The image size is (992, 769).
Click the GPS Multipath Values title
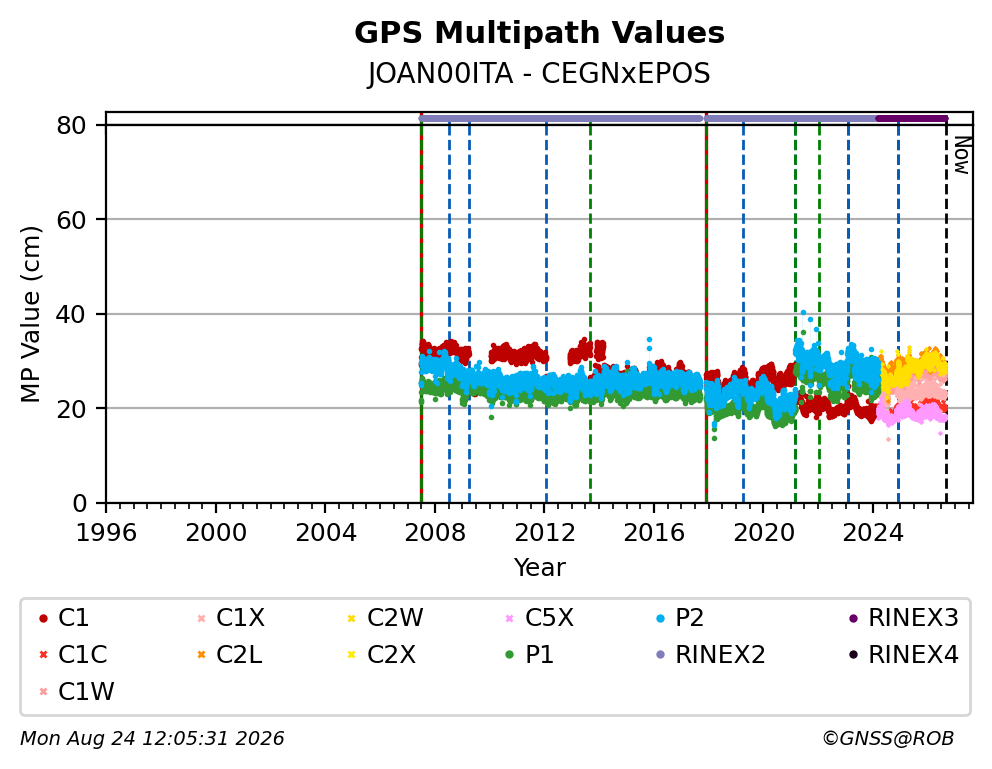click(x=539, y=33)
